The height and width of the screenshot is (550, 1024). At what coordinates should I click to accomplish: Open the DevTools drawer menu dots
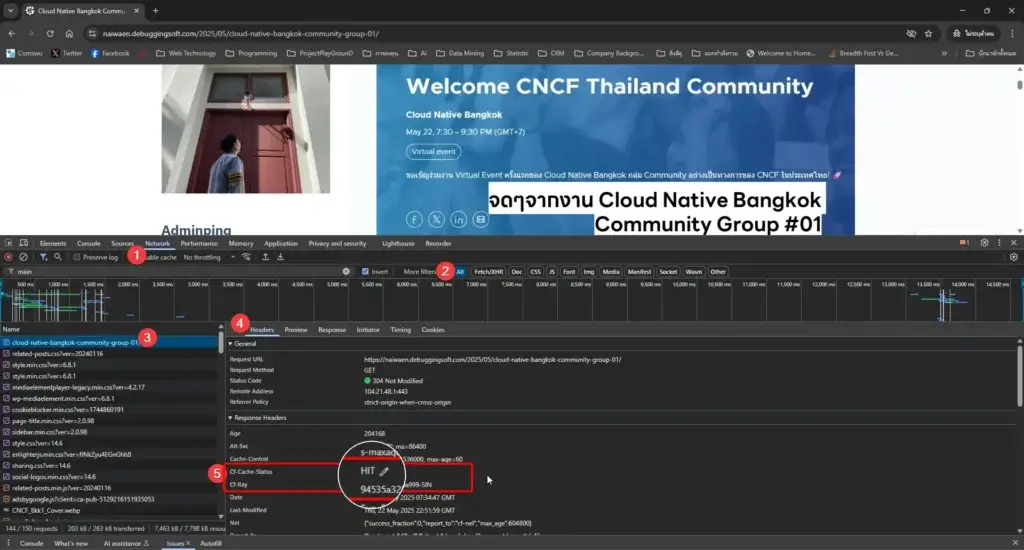click(x=8, y=543)
